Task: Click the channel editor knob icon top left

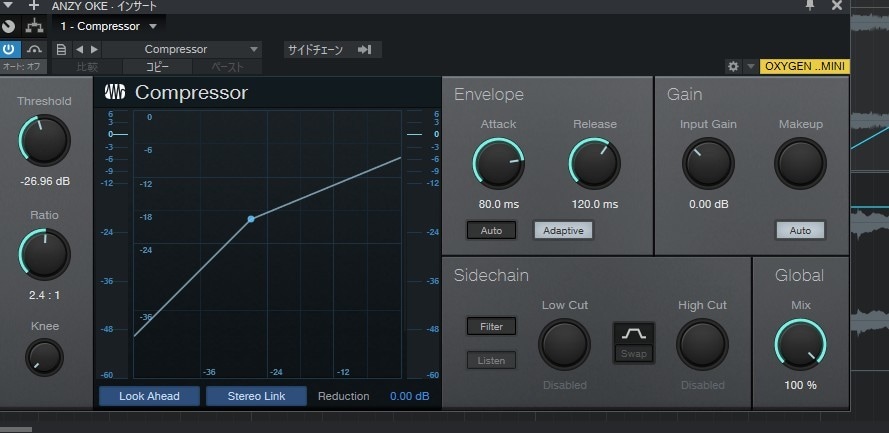Action: point(9,26)
